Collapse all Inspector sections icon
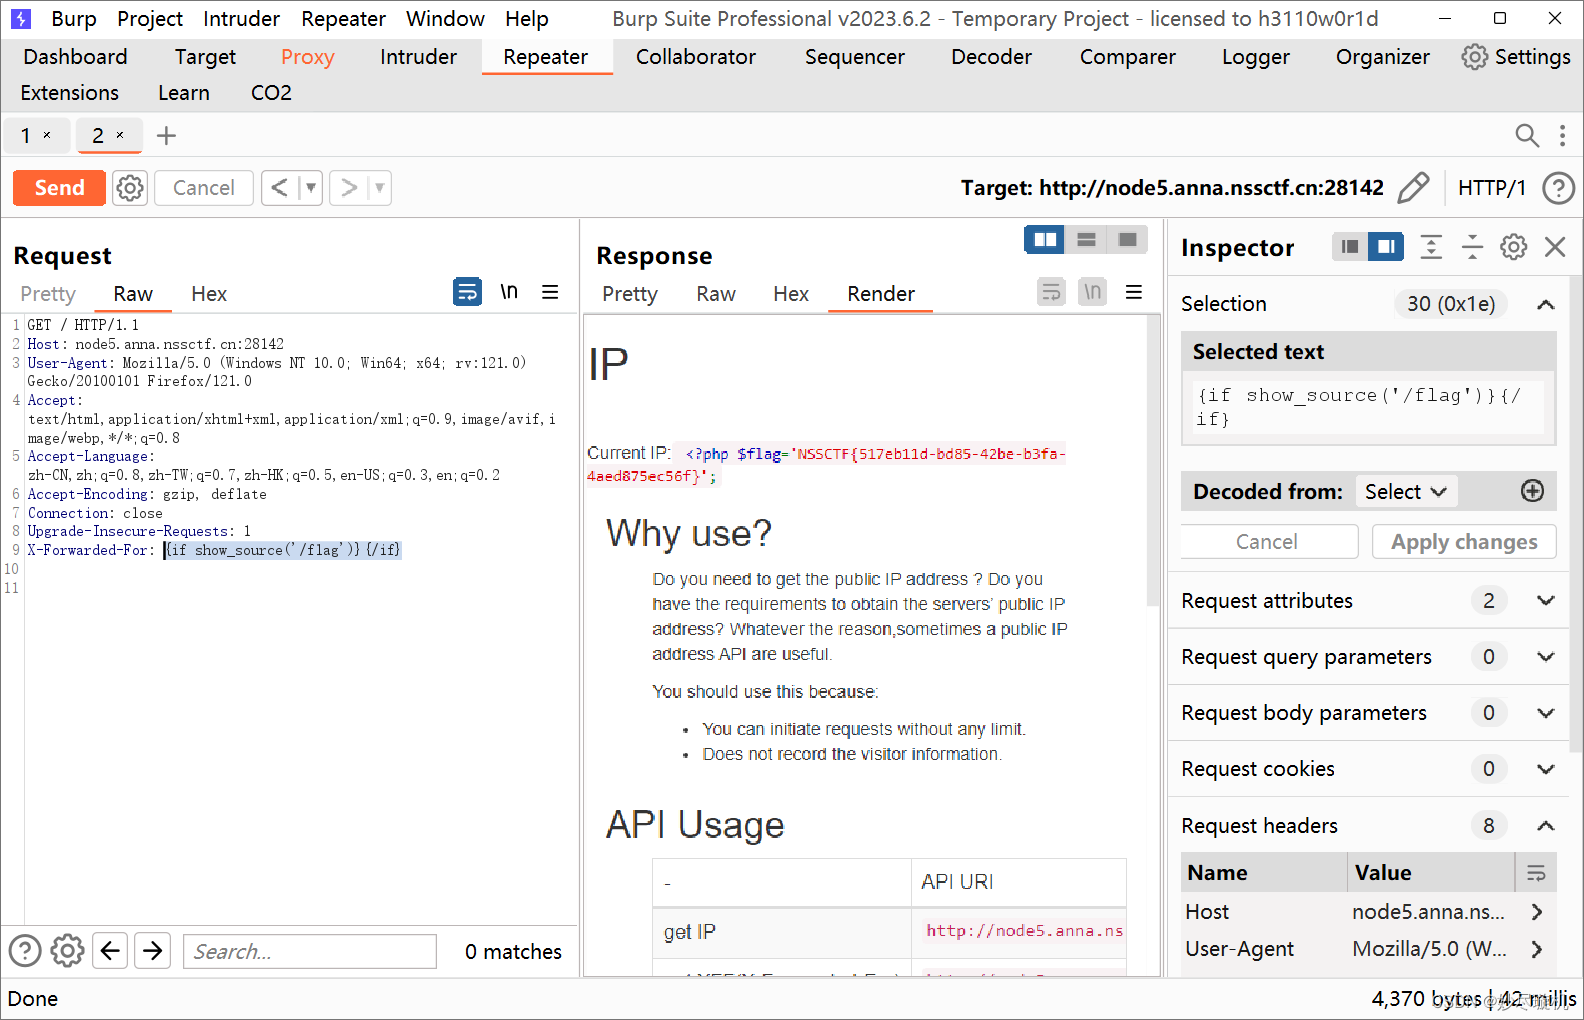This screenshot has height=1020, width=1584. [x=1472, y=247]
